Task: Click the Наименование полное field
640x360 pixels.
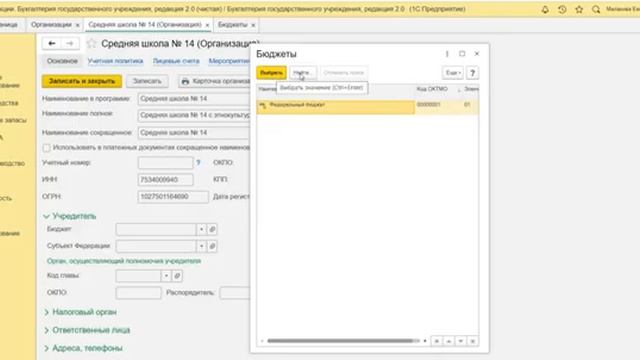Action: 194,116
